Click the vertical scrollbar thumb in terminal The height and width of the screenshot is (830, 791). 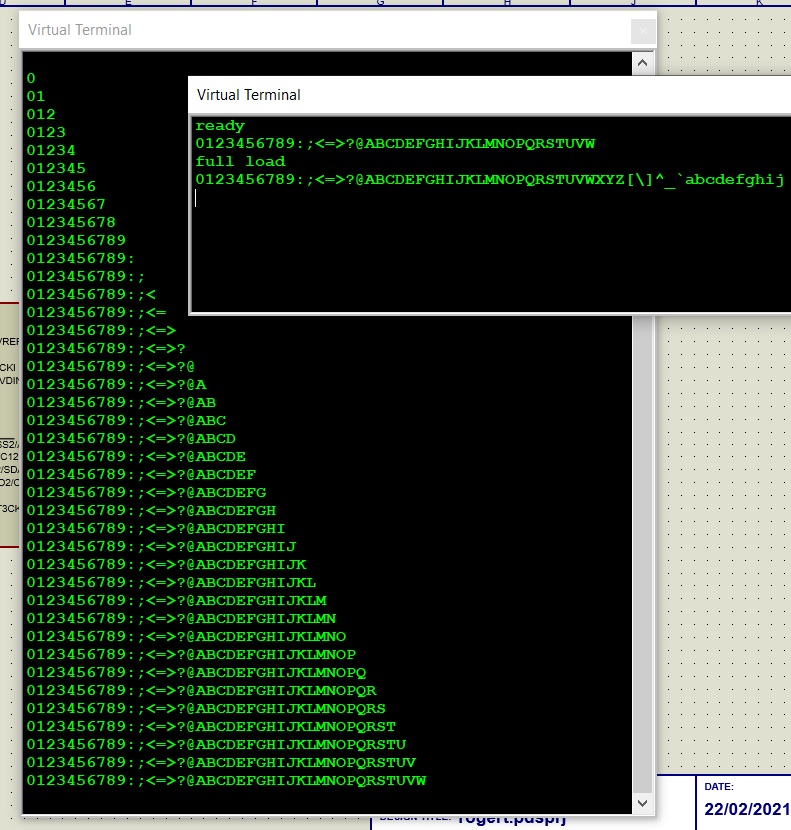(644, 550)
